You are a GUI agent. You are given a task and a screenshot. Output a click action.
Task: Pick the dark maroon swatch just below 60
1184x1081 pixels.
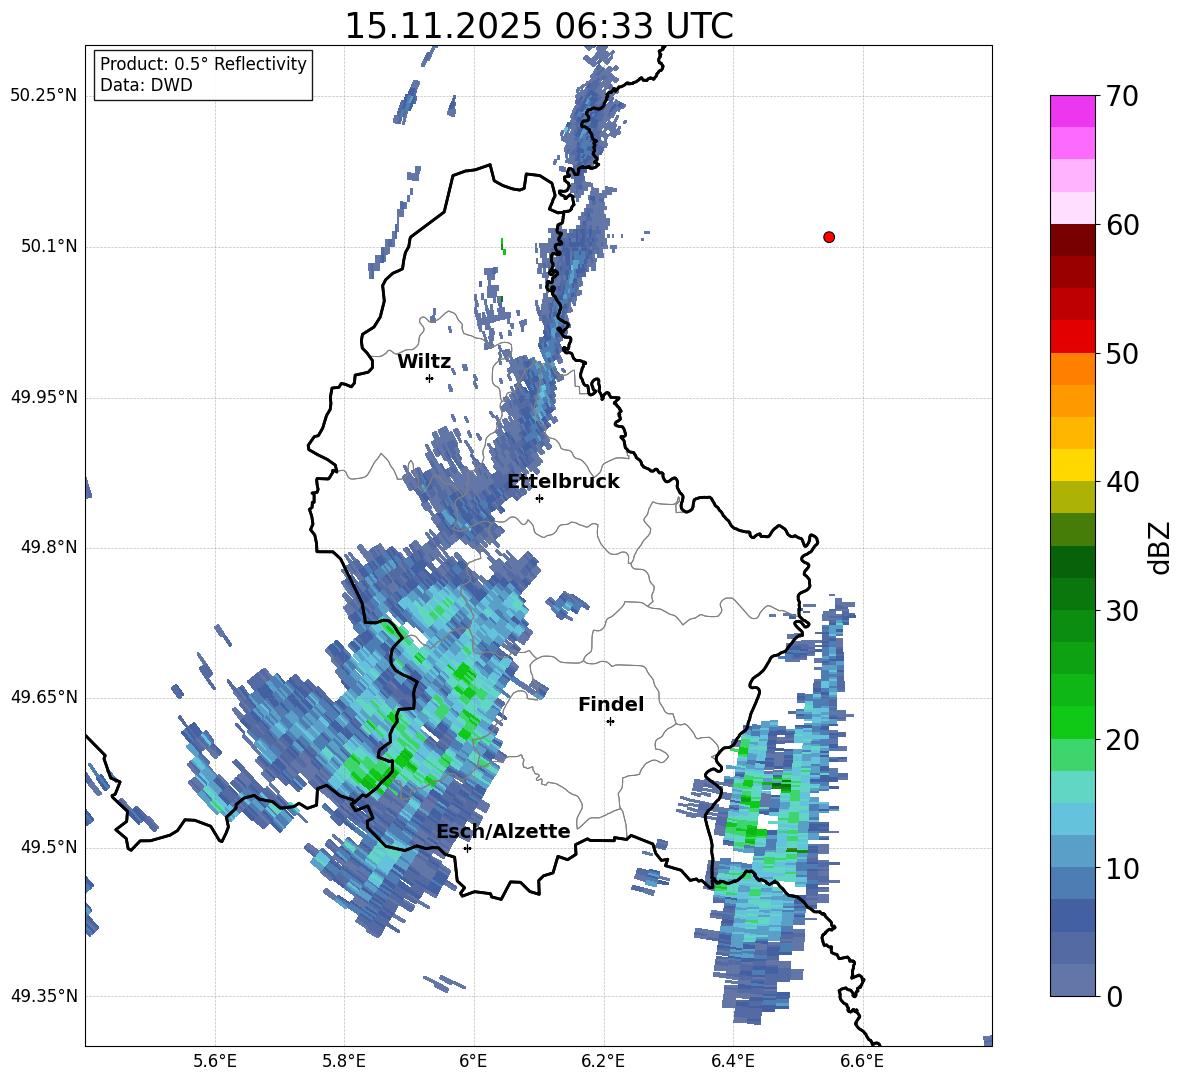pos(1072,240)
